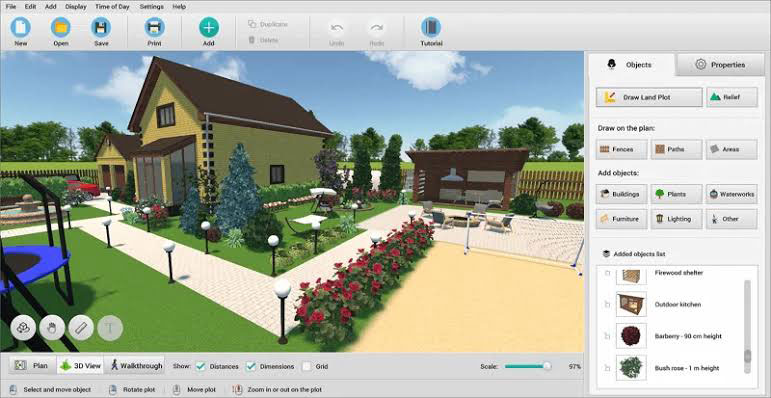Toggle the small icon left of Outdoor kitchen
Viewport: 771px width, 398px height.
coord(607,305)
